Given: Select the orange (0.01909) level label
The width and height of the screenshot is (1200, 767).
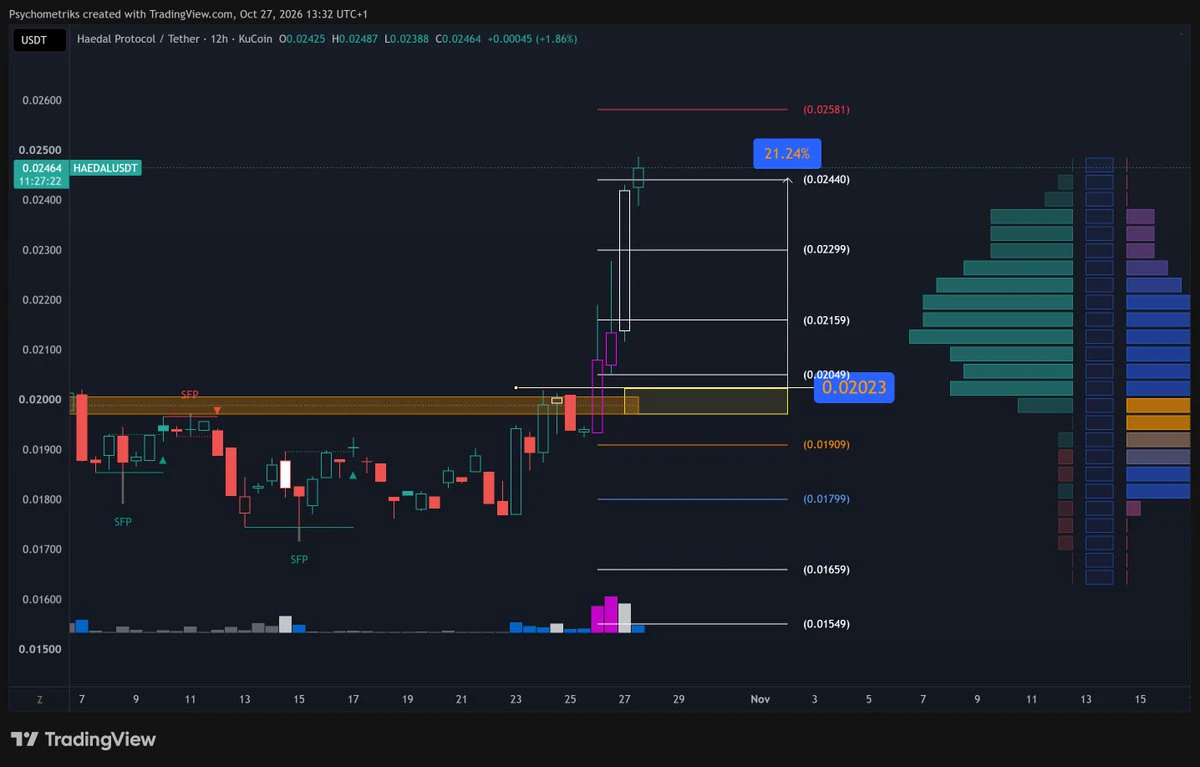Looking at the screenshot, I should (827, 444).
